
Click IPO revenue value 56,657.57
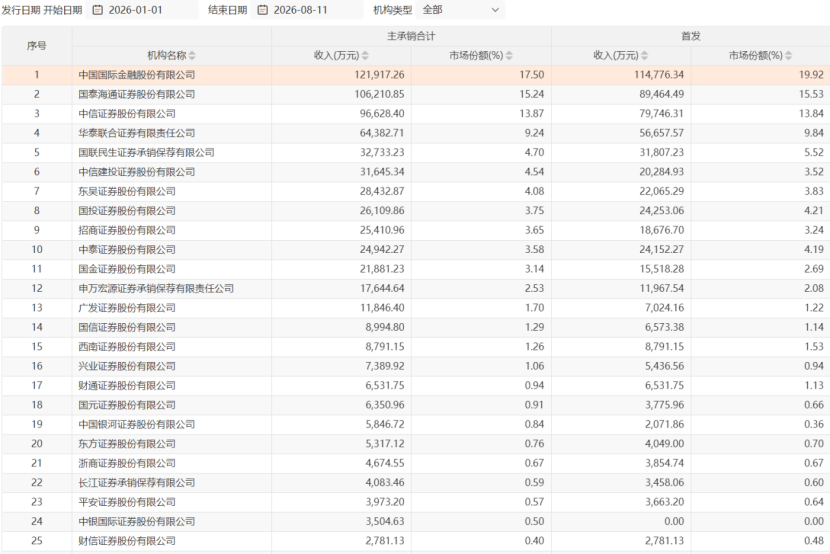pos(662,133)
